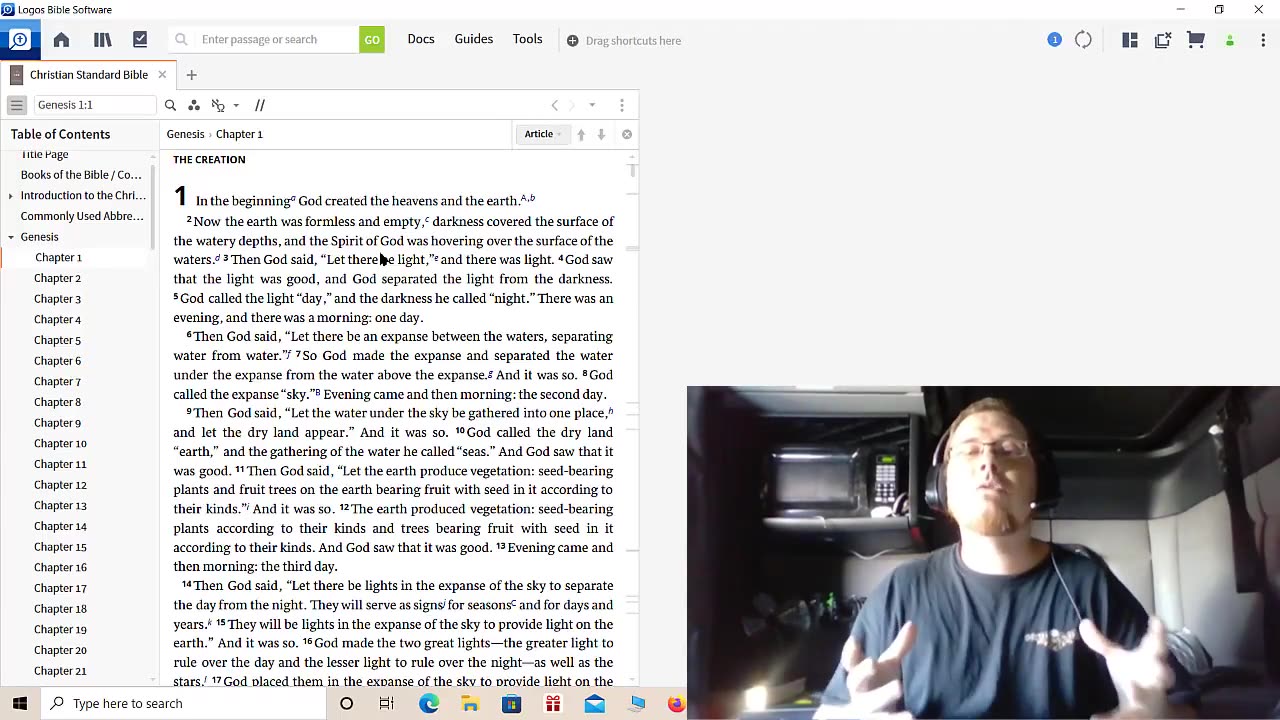This screenshot has width=1280, height=720.
Task: Select Chapter 9 in contents
Action: tap(57, 423)
